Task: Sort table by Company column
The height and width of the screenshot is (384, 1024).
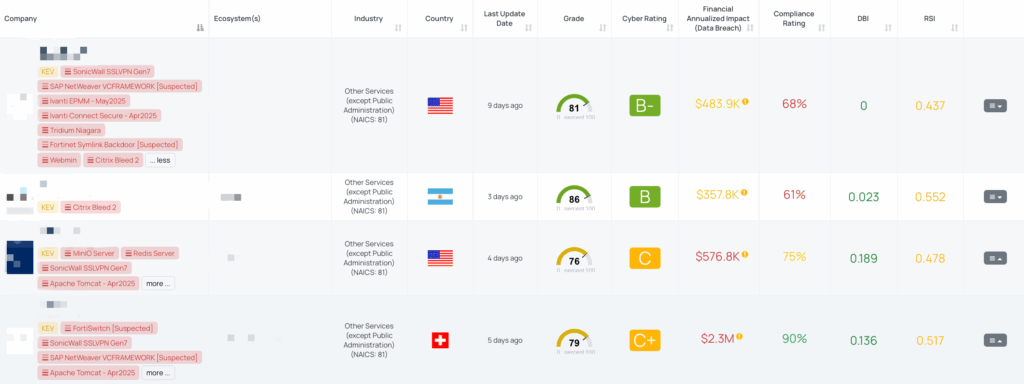Action: 200,27
